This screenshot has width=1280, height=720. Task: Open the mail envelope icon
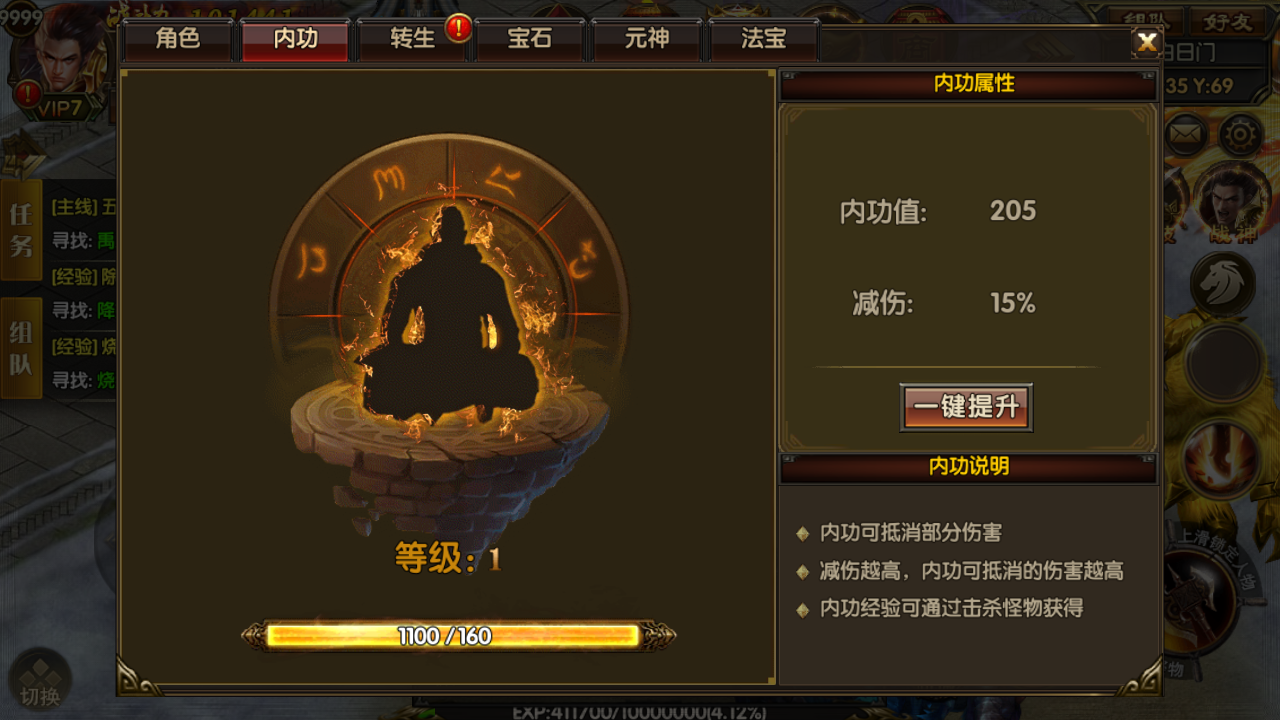1186,135
